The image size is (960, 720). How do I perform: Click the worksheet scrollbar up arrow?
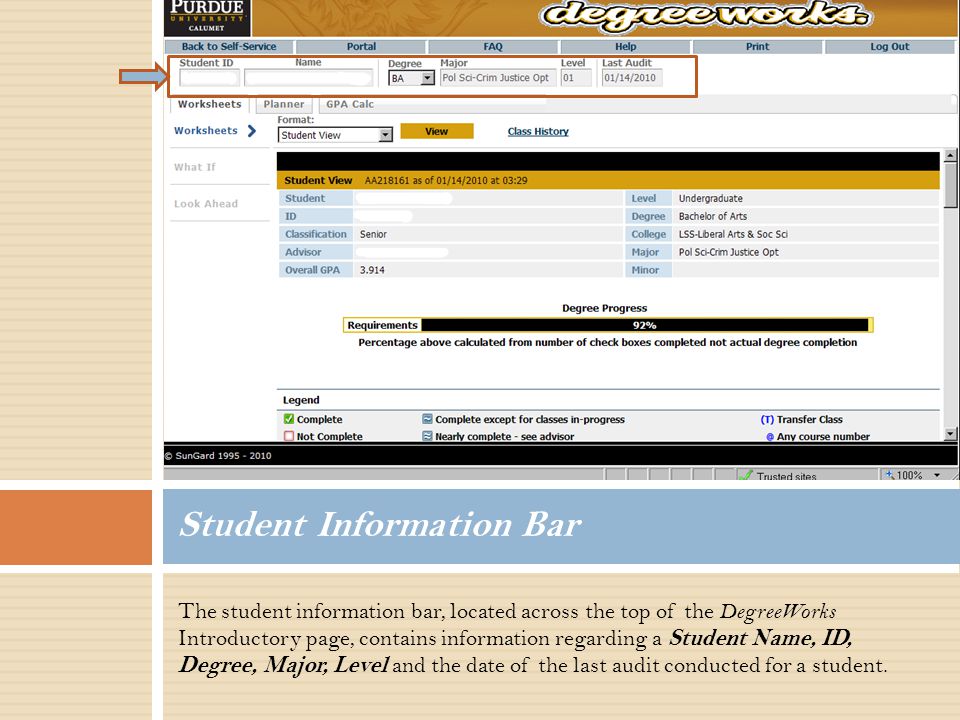[x=950, y=156]
